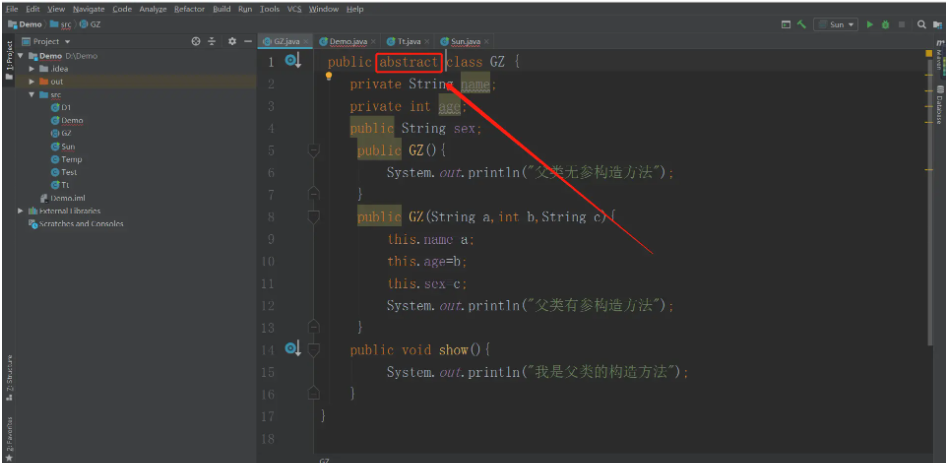Fold the parameterized constructor at line 8

[313, 216]
